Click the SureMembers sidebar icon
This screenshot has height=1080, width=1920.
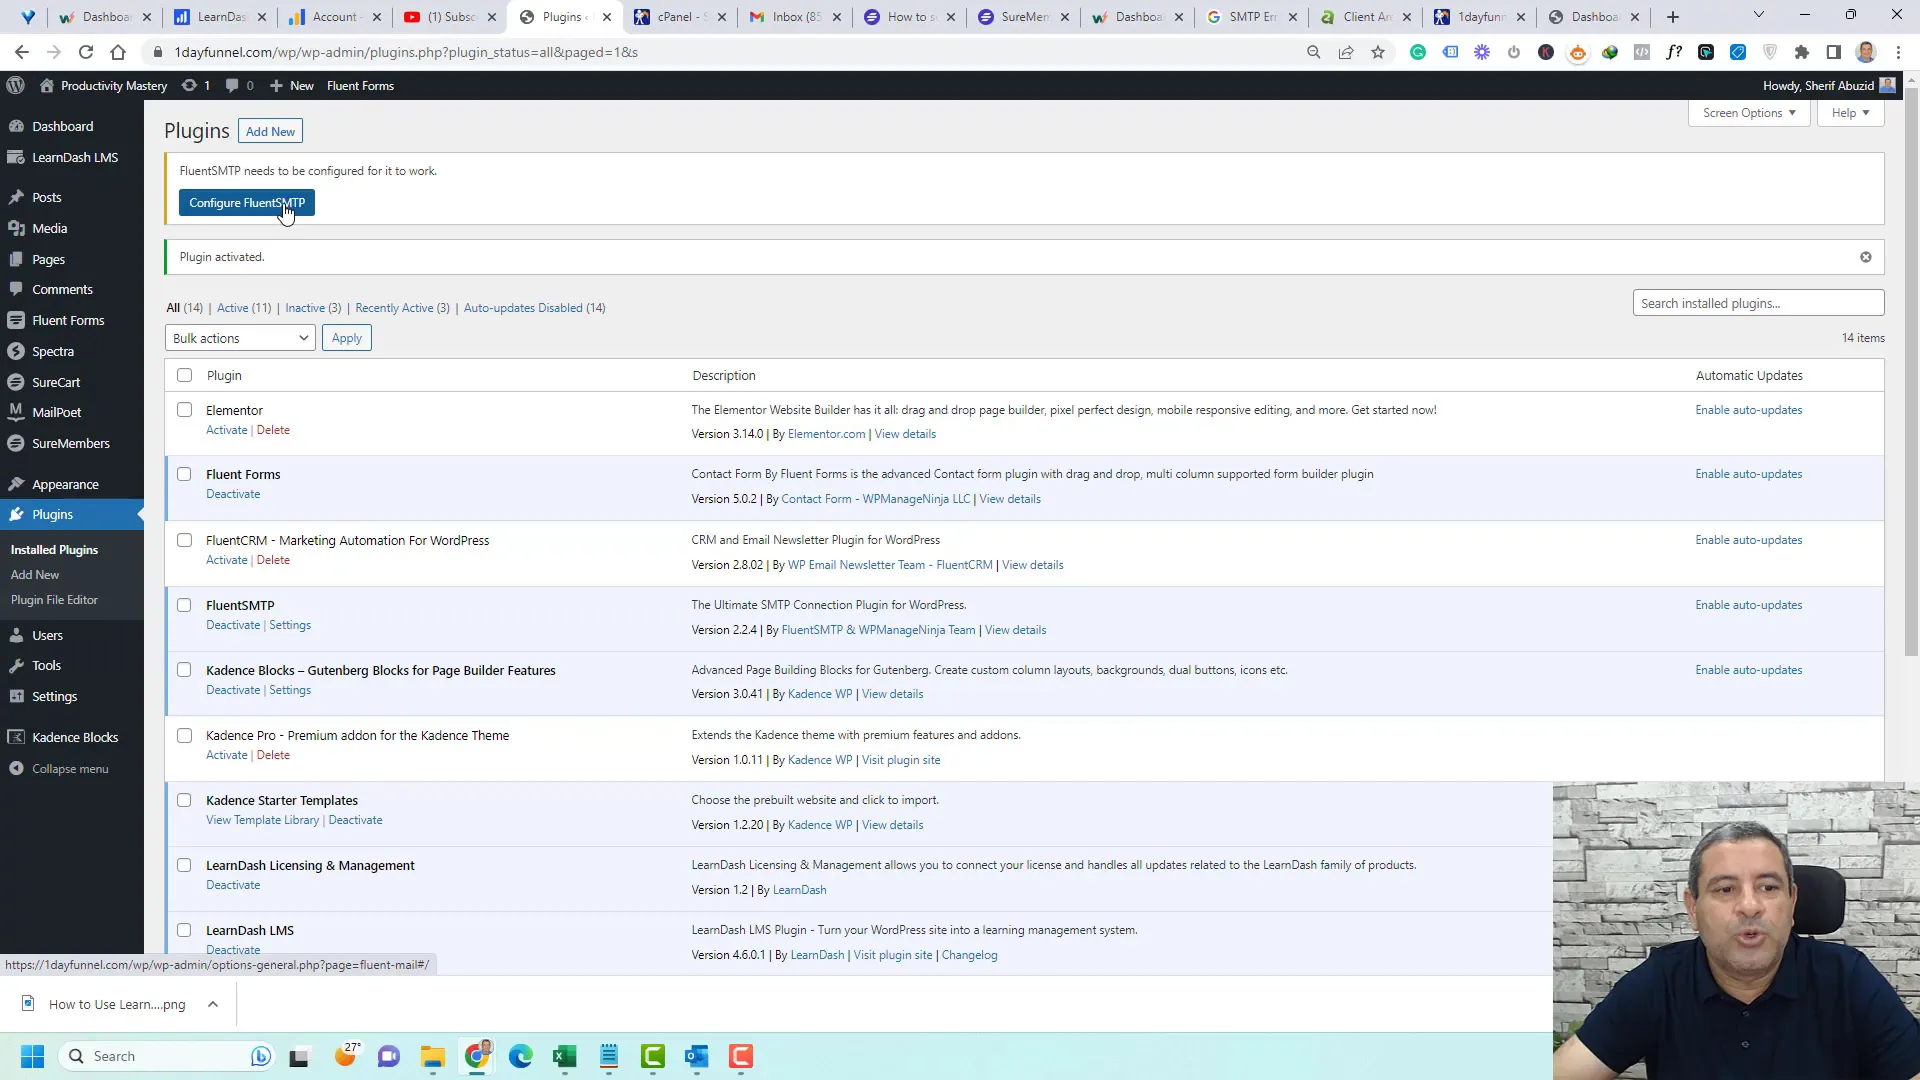(x=16, y=443)
